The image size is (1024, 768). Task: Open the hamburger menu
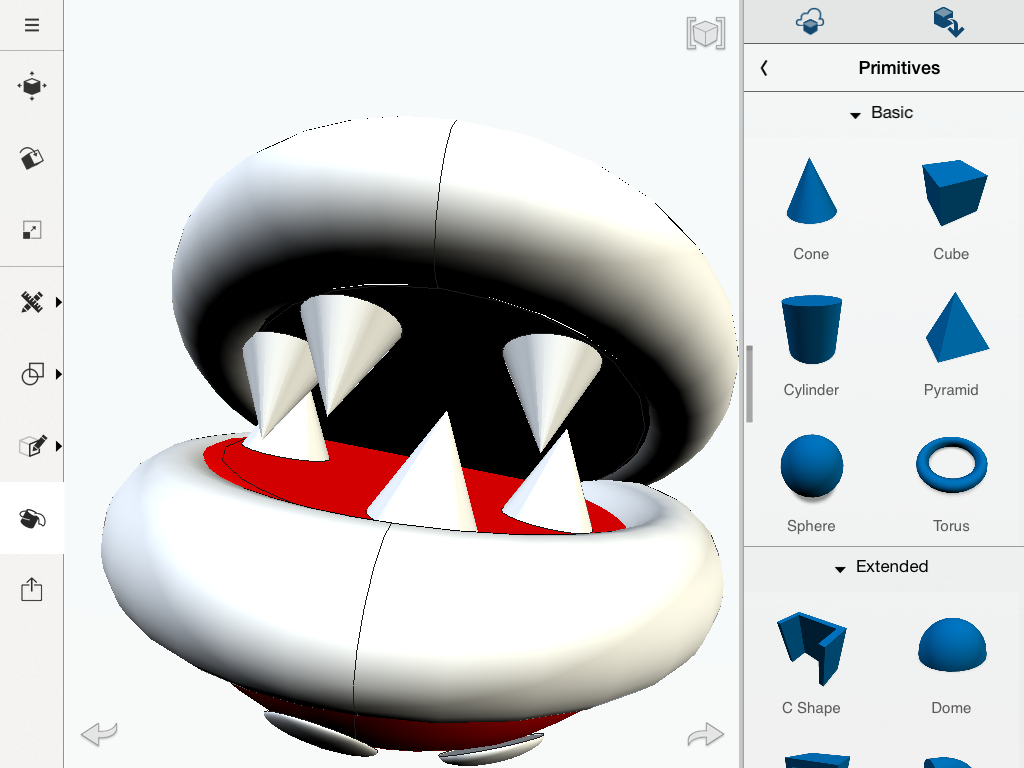[32, 24]
